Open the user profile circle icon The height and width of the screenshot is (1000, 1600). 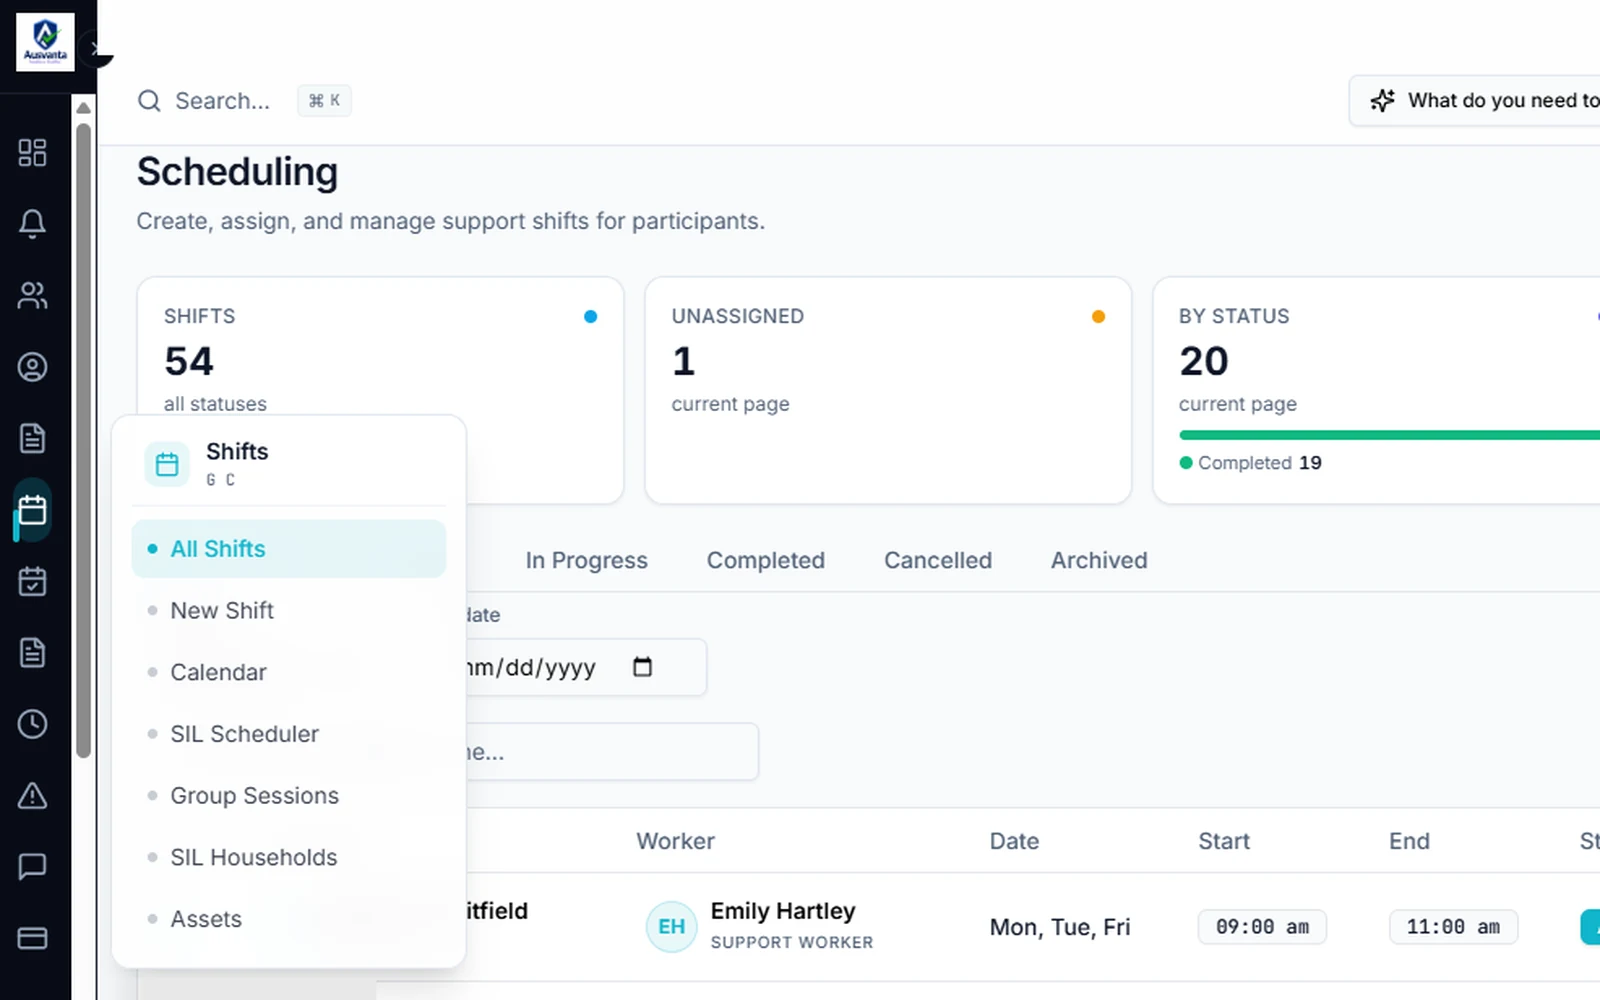point(32,367)
